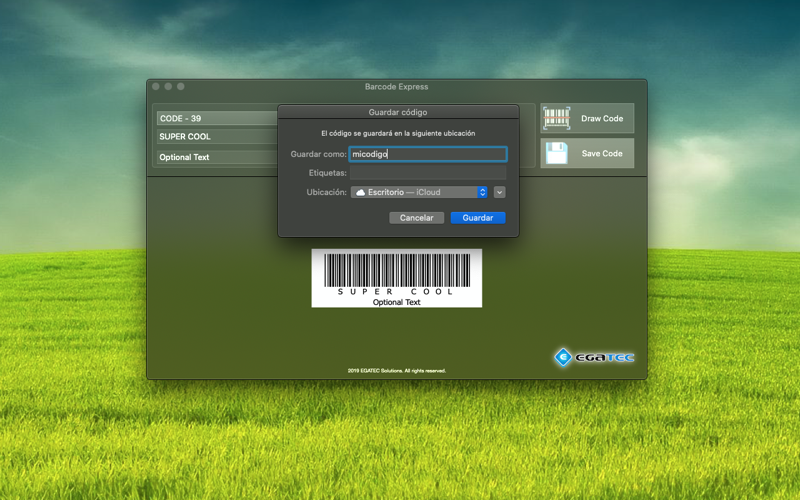Click the 'Guardar código' dialog title
Image resolution: width=800 pixels, height=500 pixels.
click(x=398, y=112)
